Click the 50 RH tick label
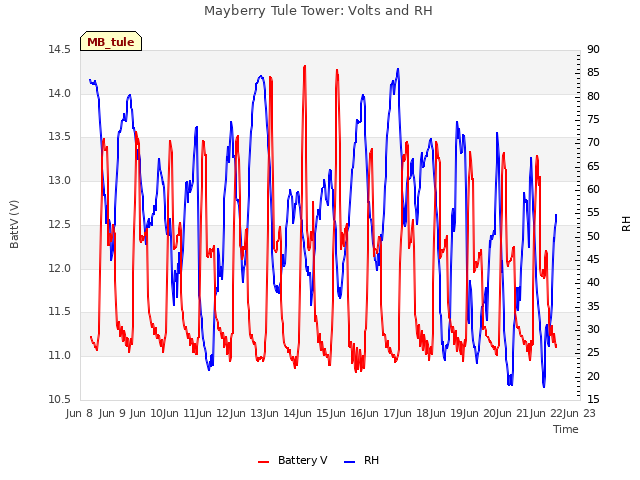This screenshot has width=640, height=480. pos(593,236)
